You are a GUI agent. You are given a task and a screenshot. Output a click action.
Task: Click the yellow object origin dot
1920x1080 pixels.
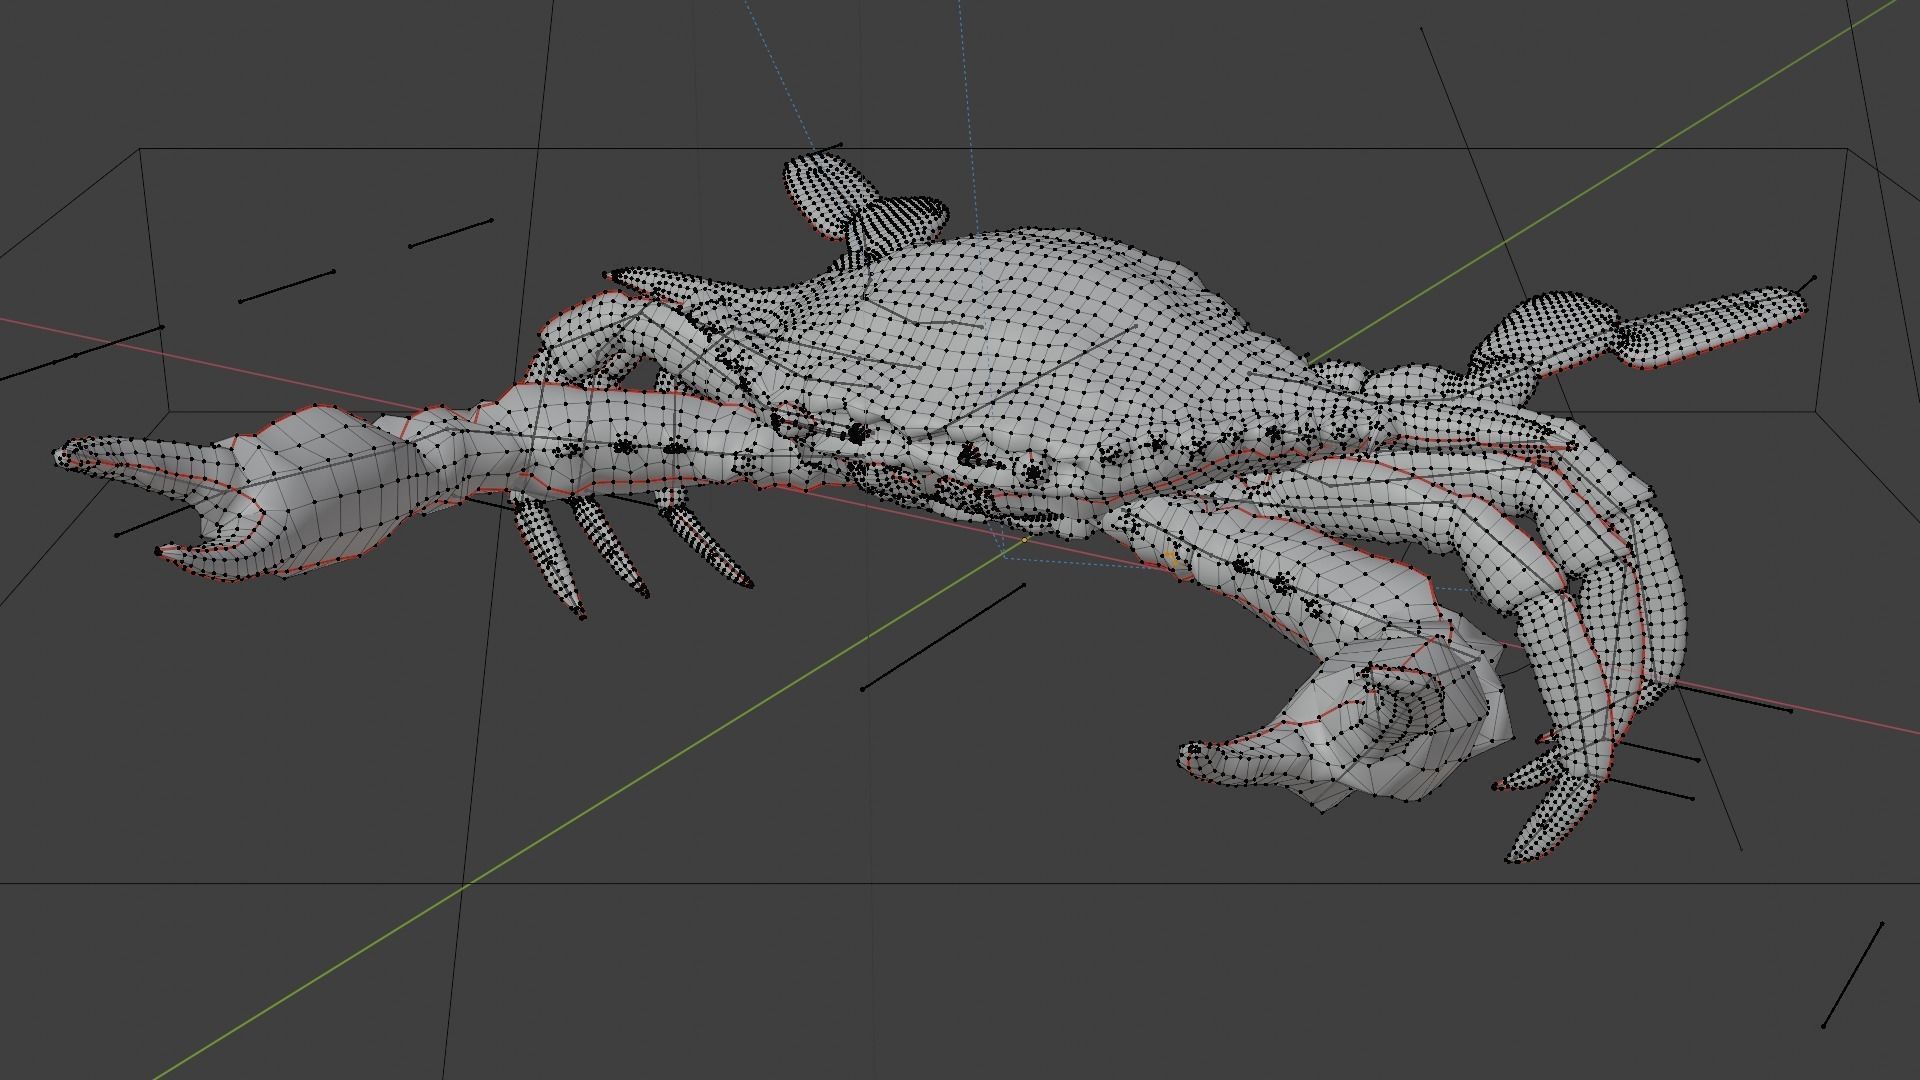click(1024, 540)
